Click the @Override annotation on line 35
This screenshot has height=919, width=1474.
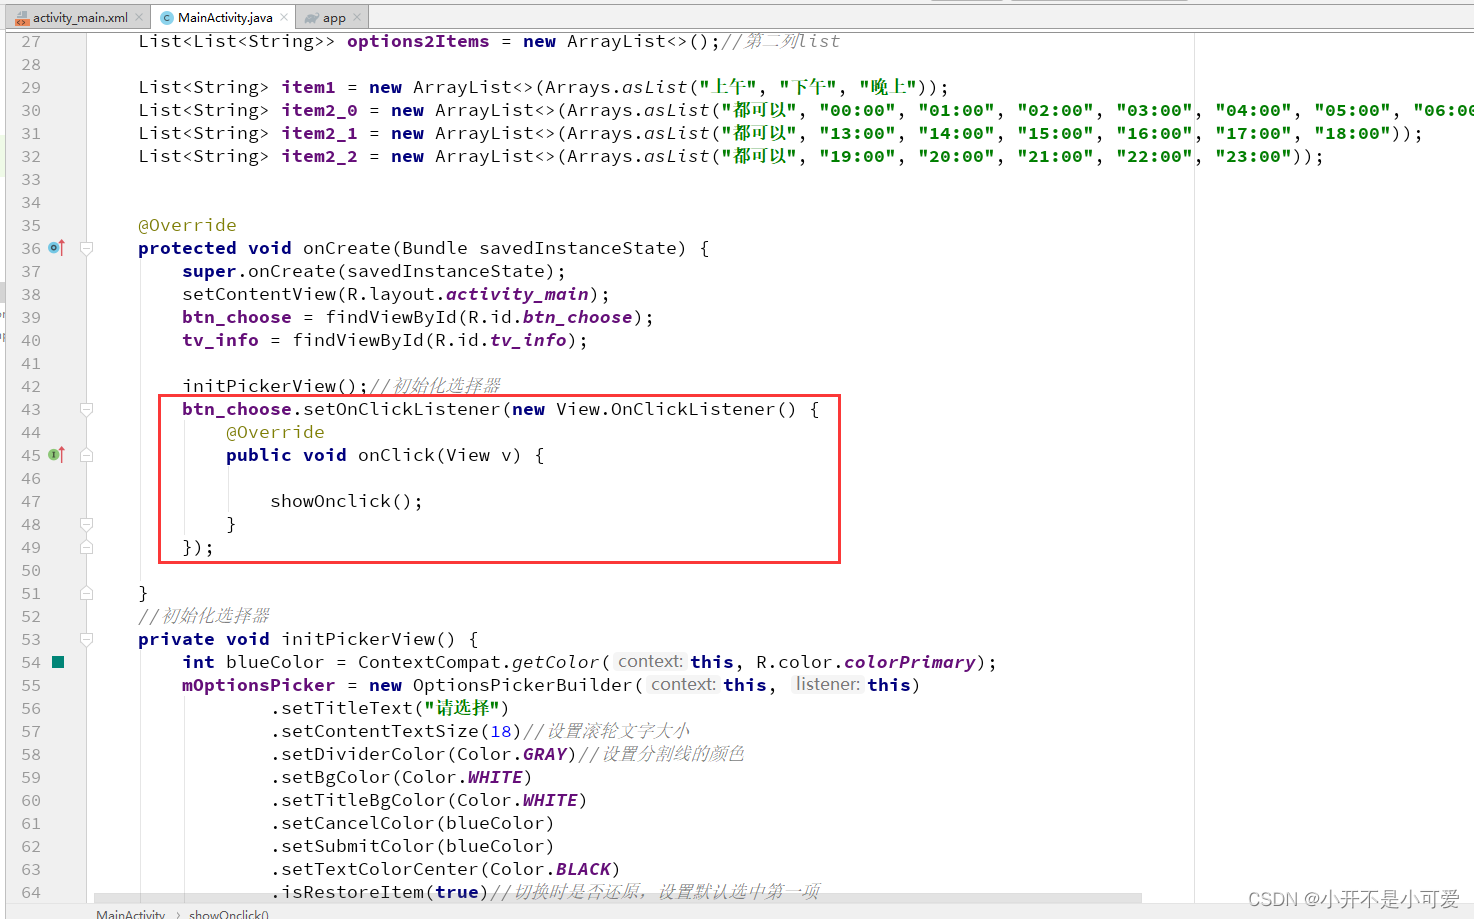point(187,225)
